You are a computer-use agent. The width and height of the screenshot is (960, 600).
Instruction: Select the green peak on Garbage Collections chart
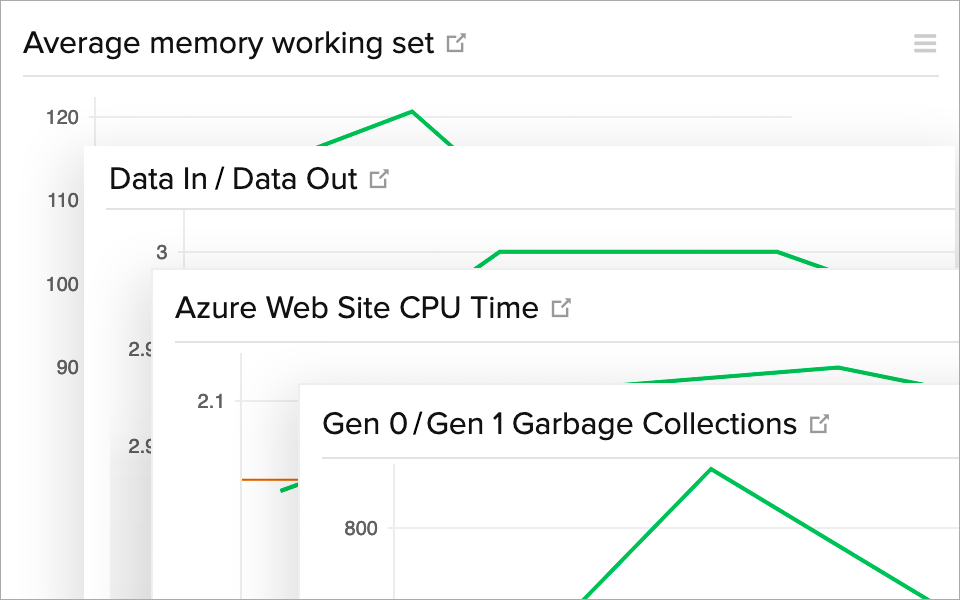(711, 467)
